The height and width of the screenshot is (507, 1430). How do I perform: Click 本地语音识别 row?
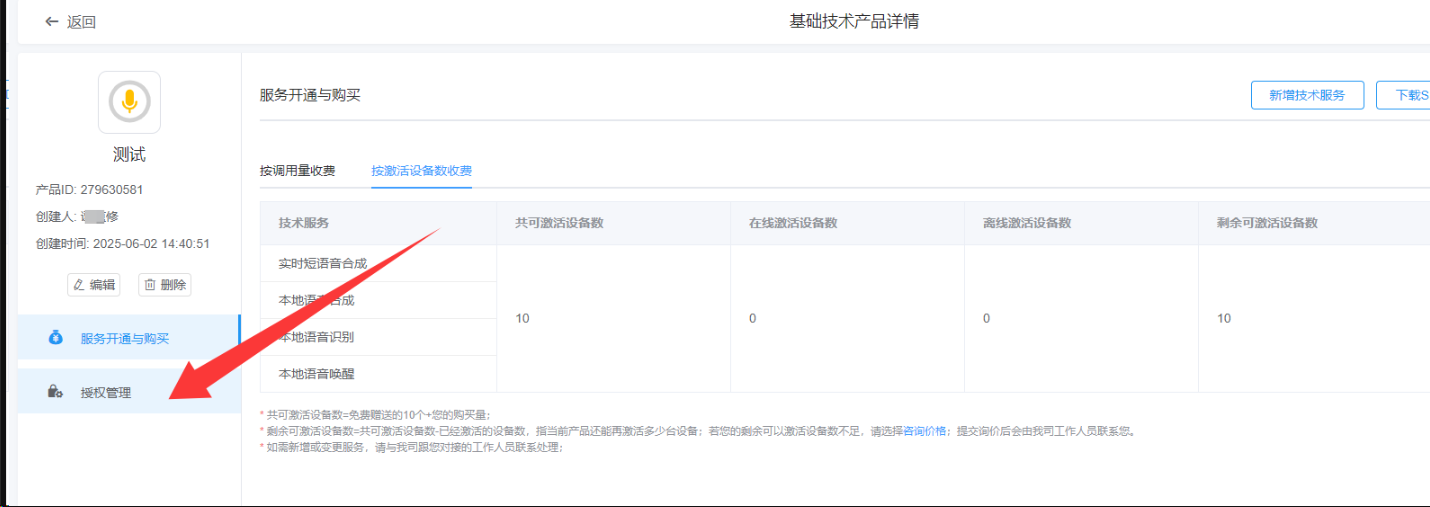(378, 337)
